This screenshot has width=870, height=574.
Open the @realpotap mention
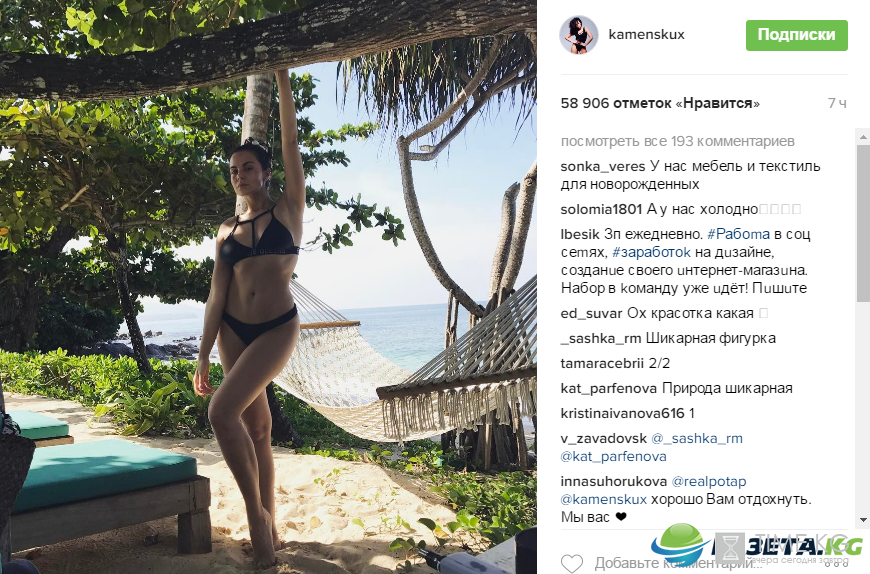click(709, 481)
